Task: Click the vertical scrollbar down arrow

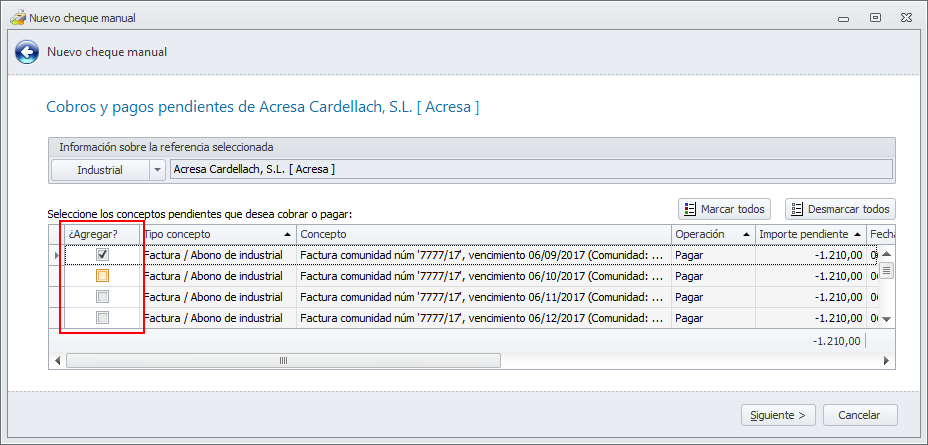Action: click(x=884, y=319)
